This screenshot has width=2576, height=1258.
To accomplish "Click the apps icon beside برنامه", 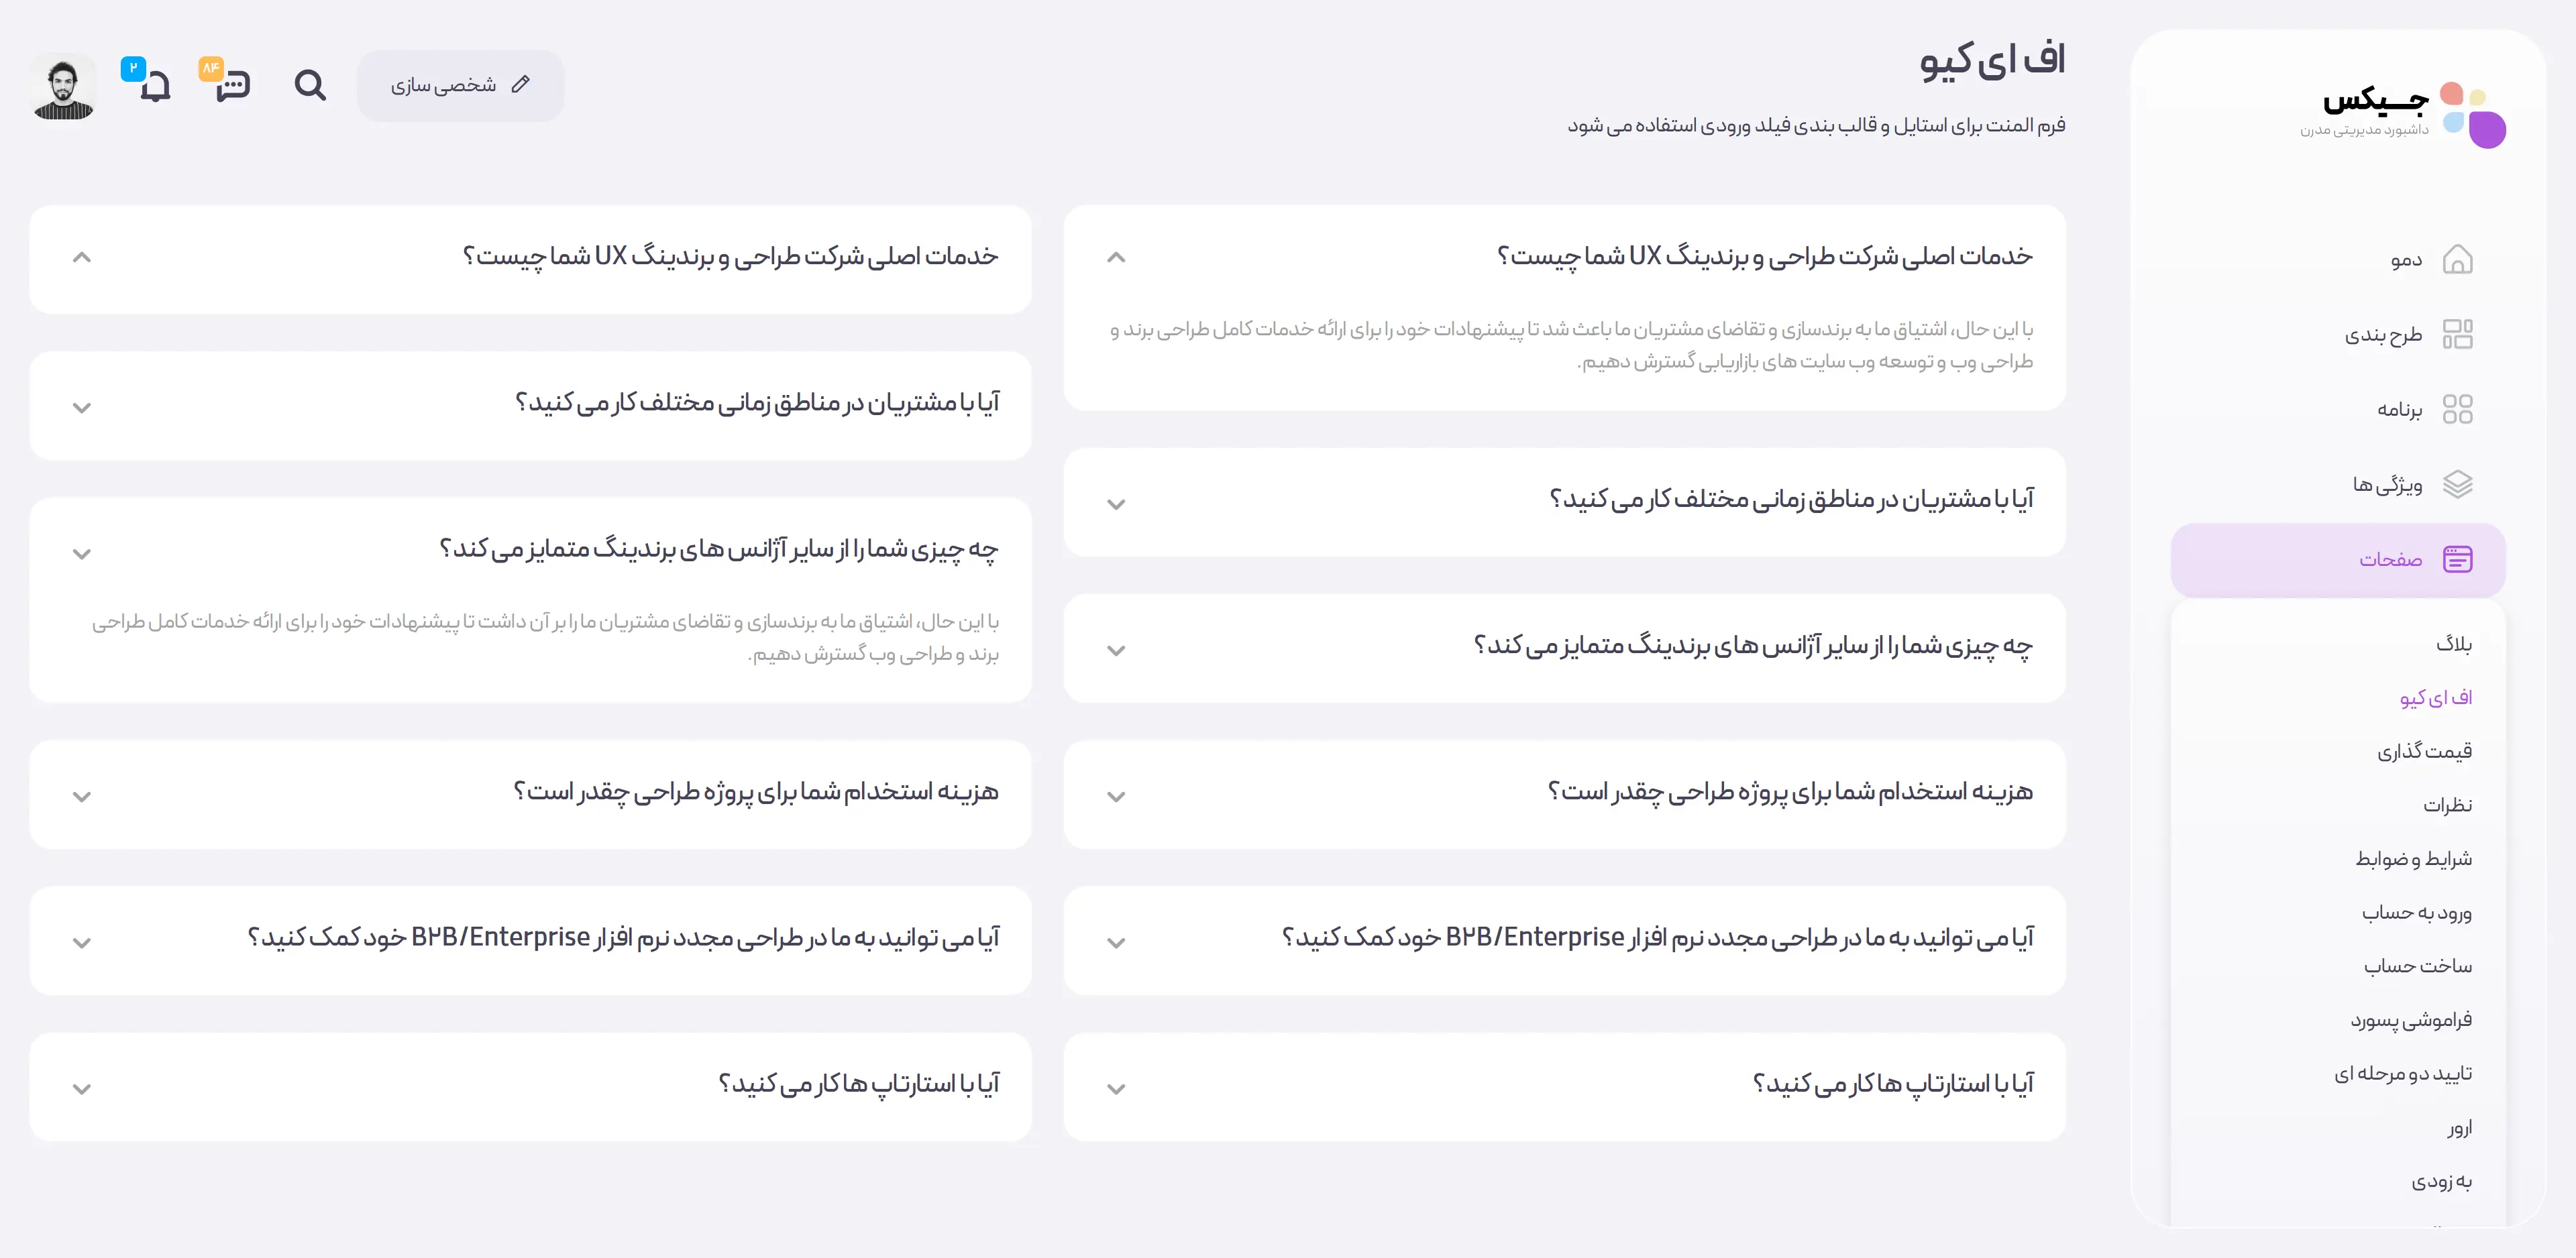I will pos(2456,409).
